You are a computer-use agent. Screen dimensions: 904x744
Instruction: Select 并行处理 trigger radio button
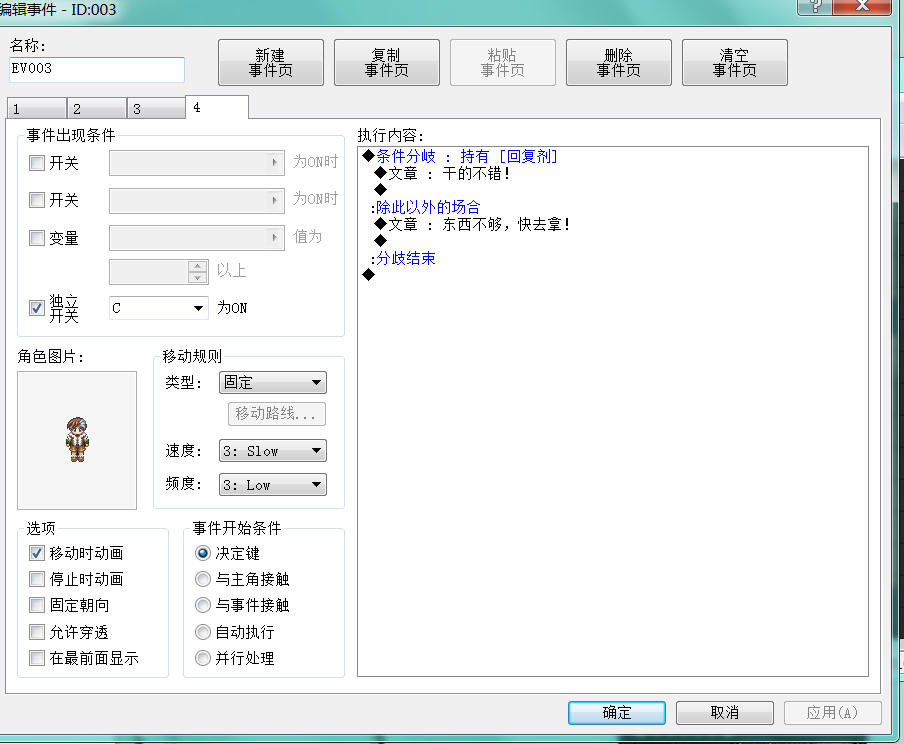pos(203,658)
